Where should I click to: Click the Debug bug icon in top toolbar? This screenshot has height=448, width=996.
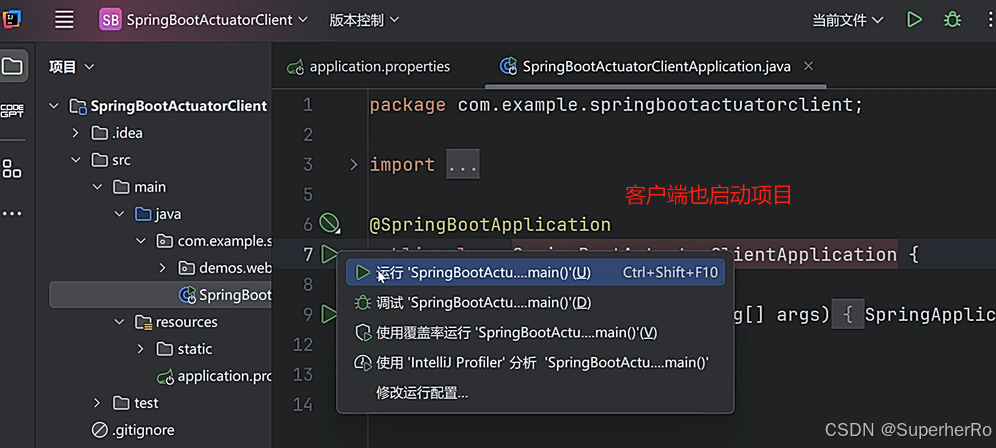(x=952, y=20)
